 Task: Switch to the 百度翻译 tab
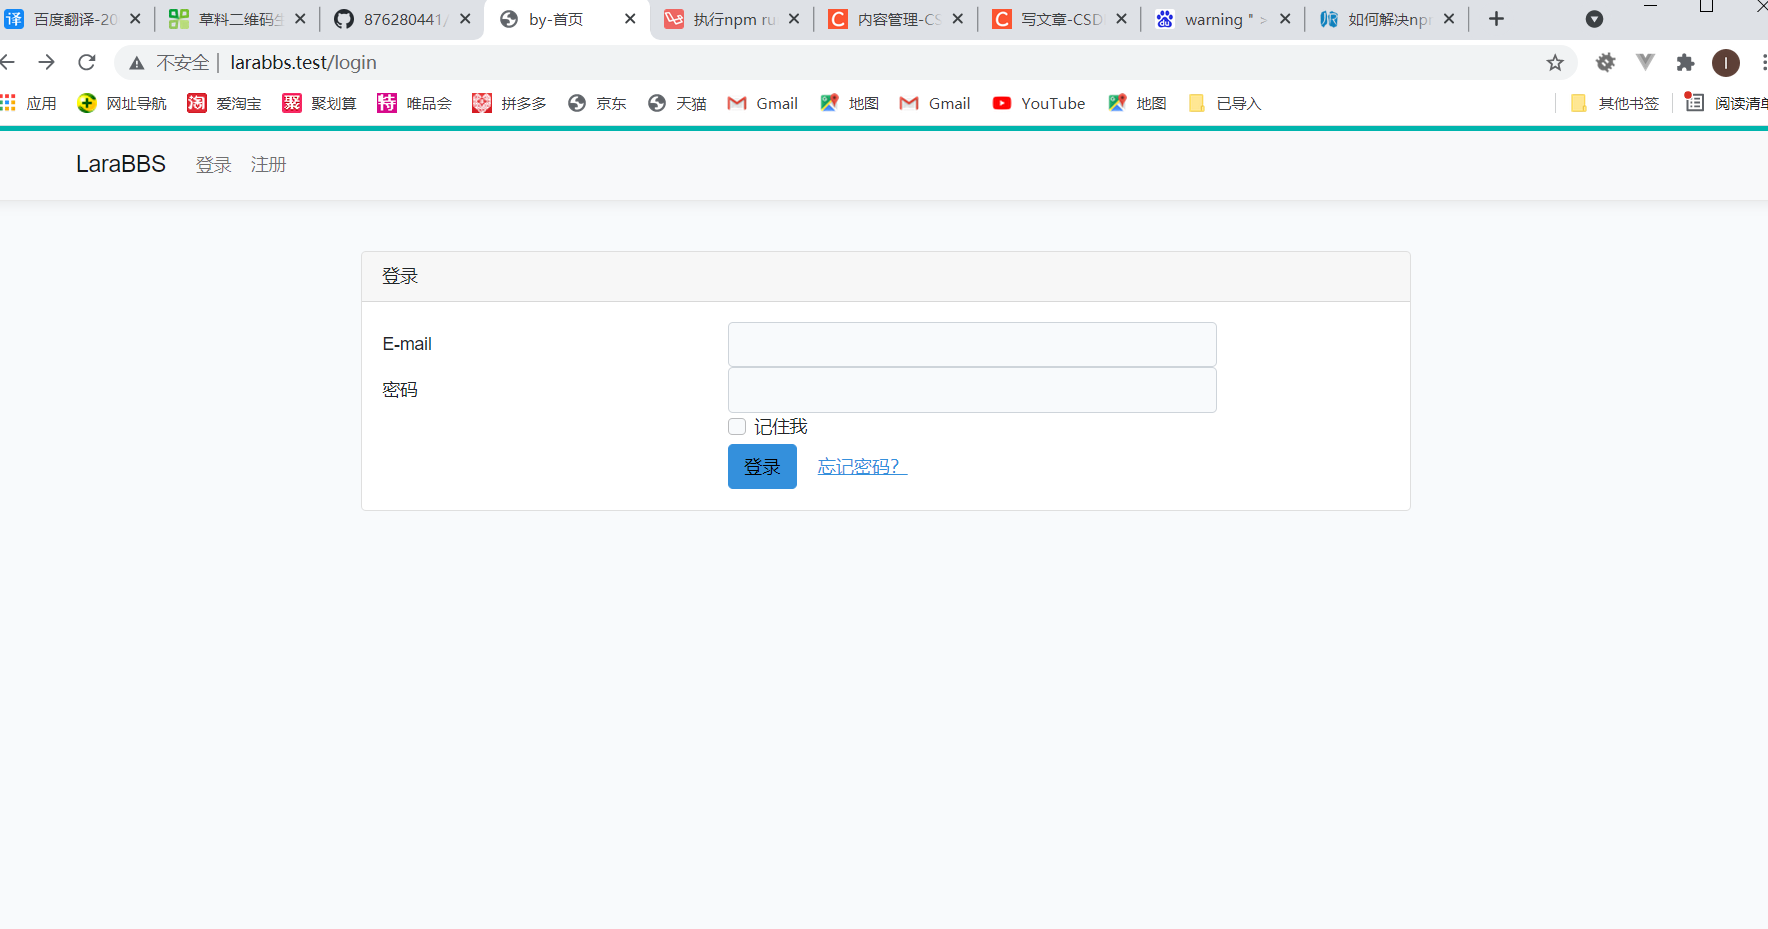point(75,19)
